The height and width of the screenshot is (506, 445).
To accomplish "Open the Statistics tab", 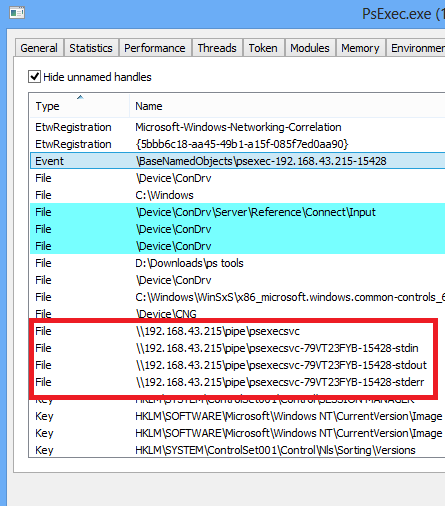I will 91,48.
